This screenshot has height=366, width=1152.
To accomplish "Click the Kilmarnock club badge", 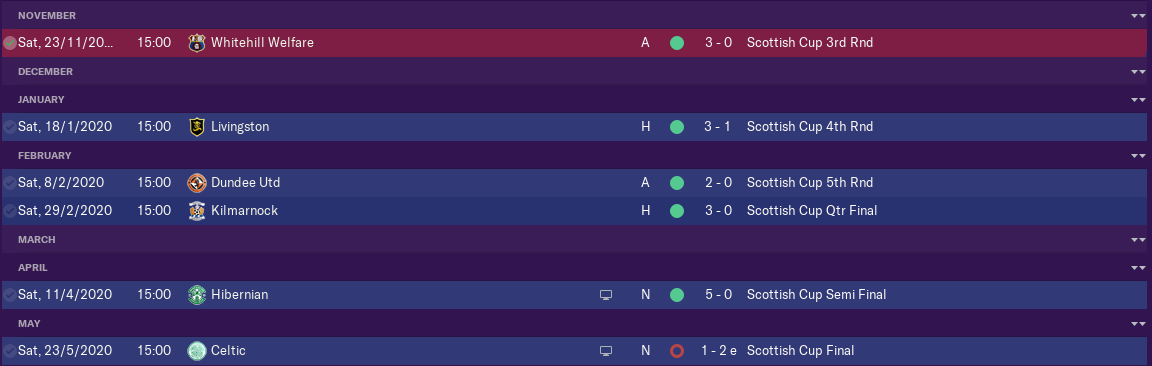I will (x=197, y=210).
